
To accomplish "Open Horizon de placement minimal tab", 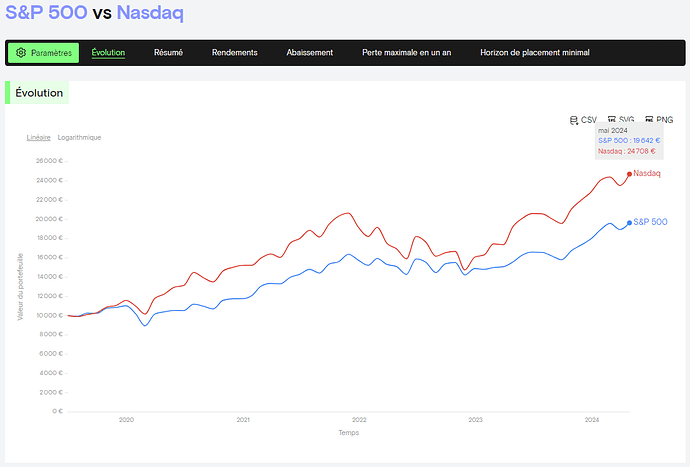I will point(535,53).
